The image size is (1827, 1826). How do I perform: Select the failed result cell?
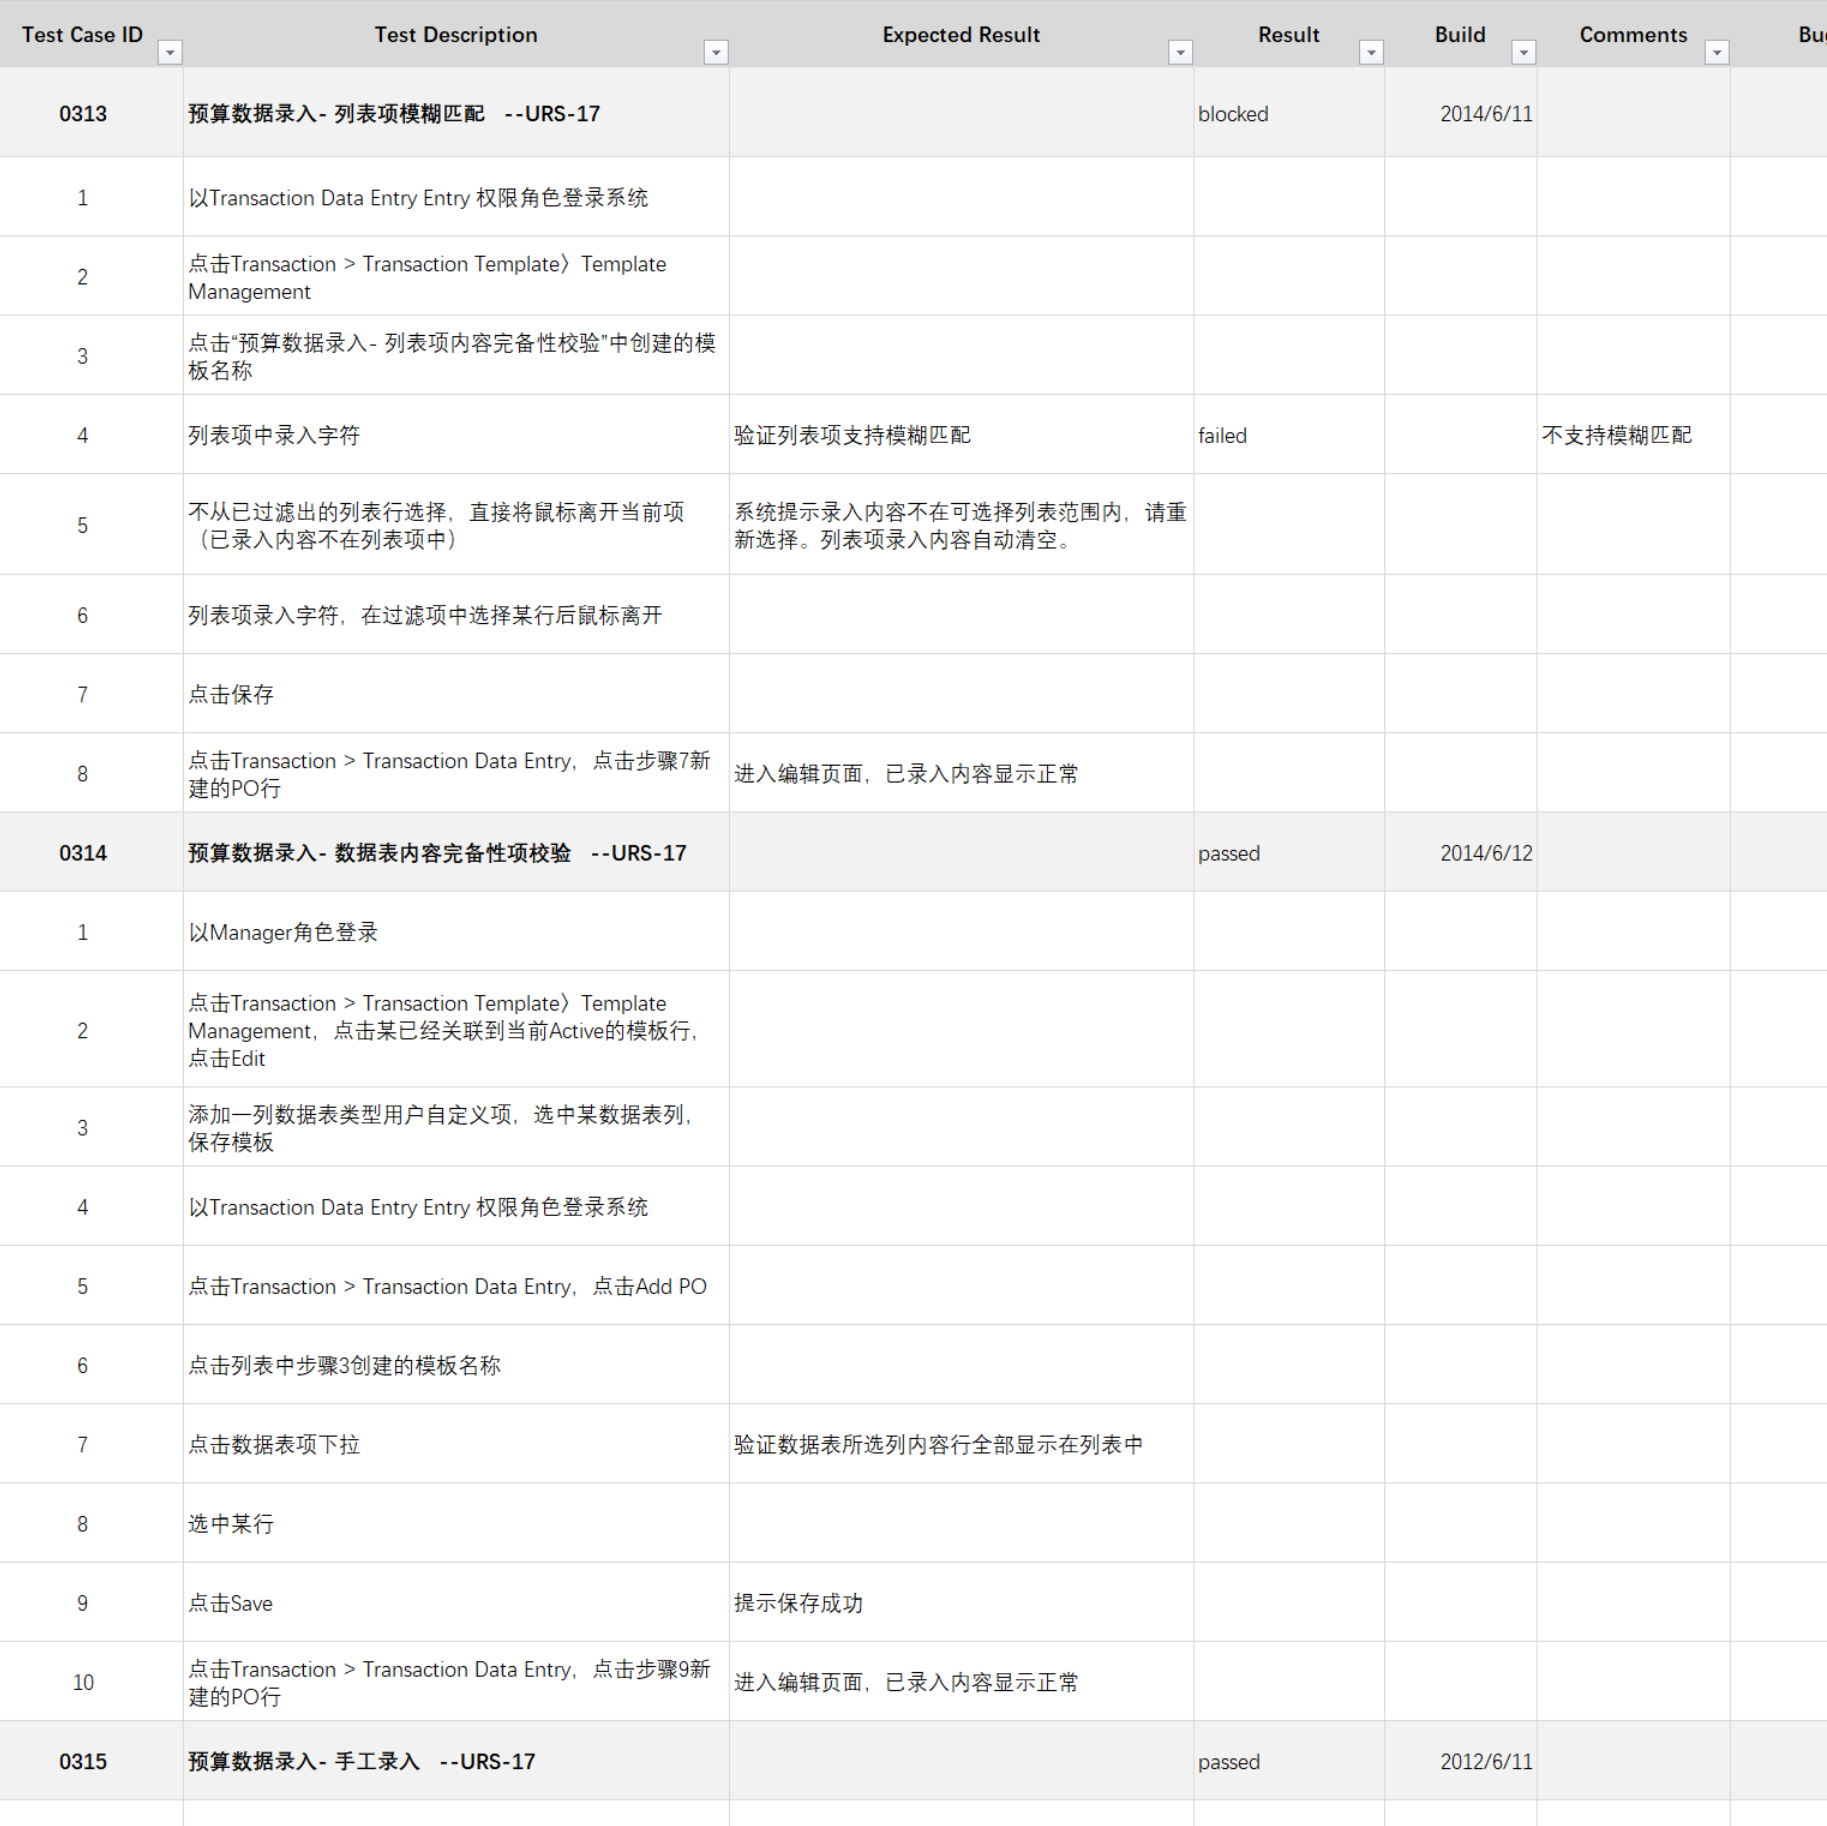pos(1289,435)
